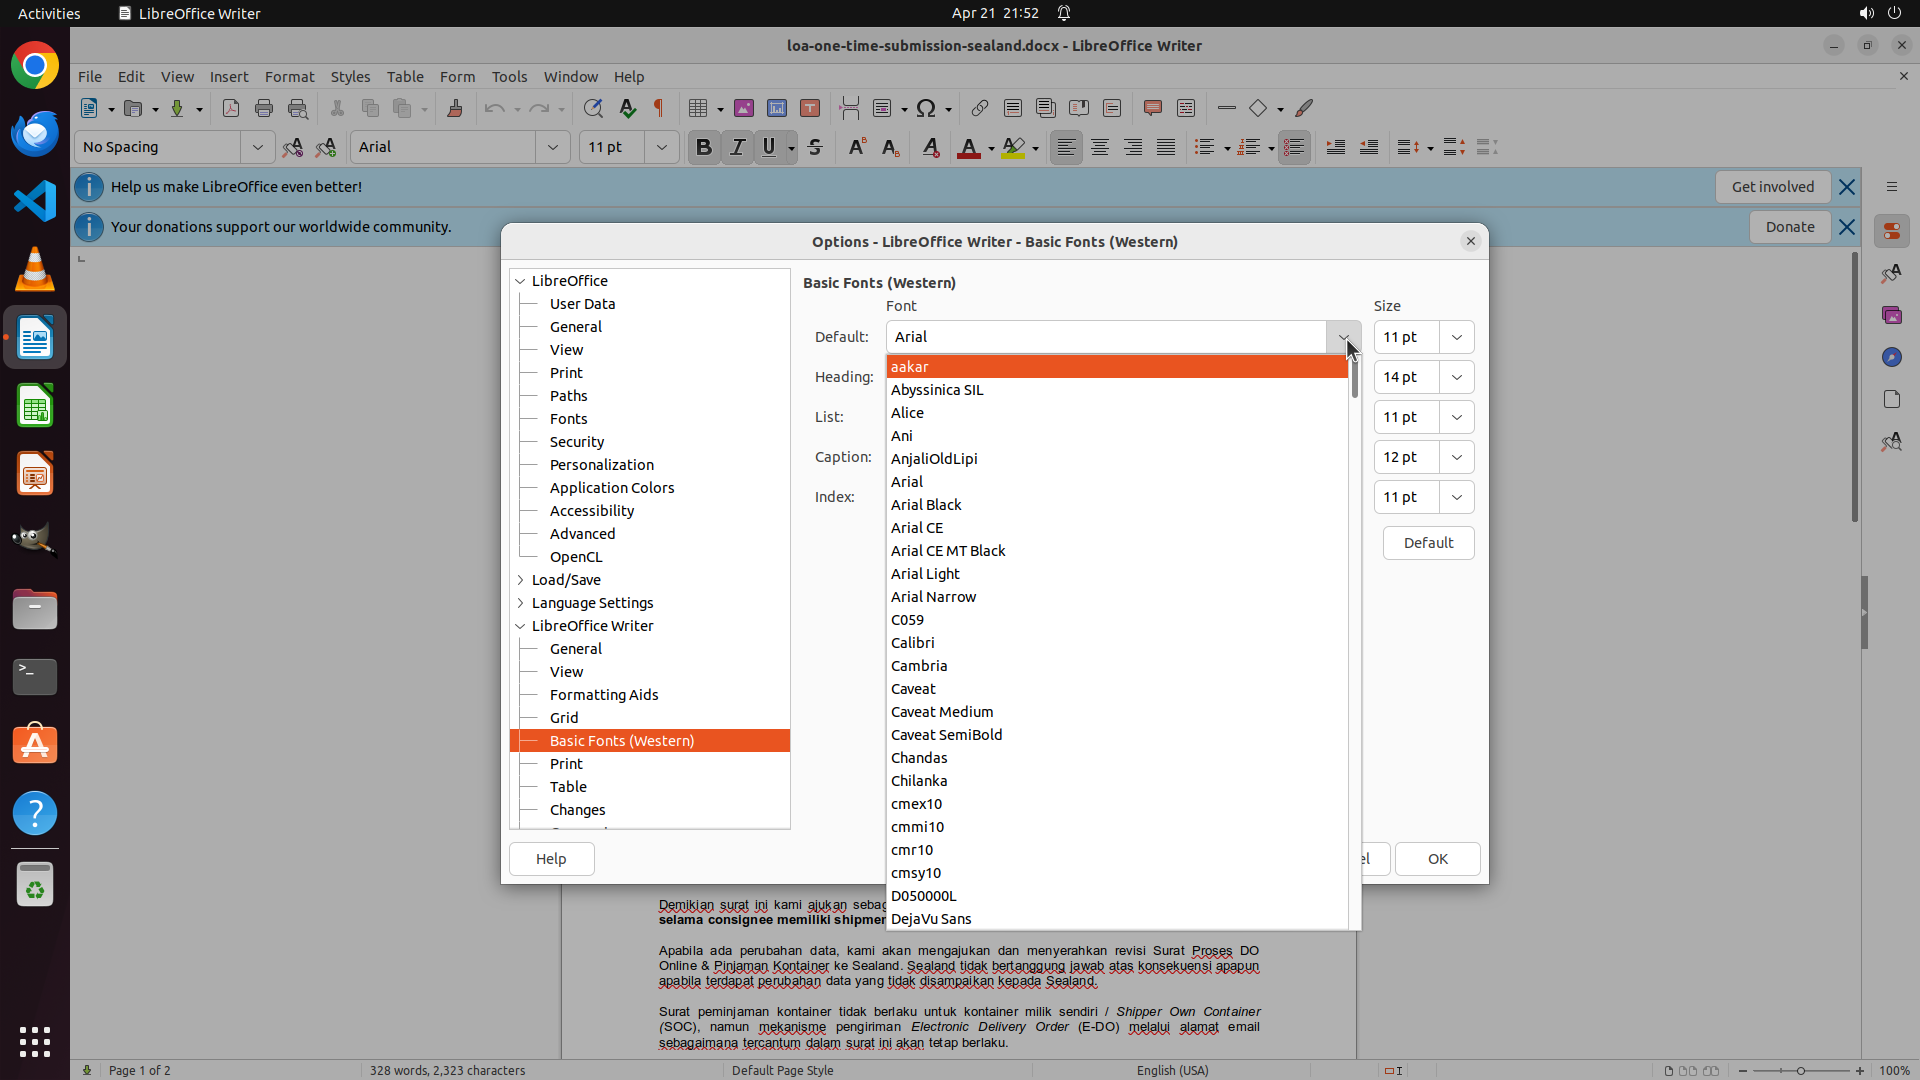This screenshot has width=1920, height=1080.
Task: Insert special character omega icon
Action: point(926,108)
